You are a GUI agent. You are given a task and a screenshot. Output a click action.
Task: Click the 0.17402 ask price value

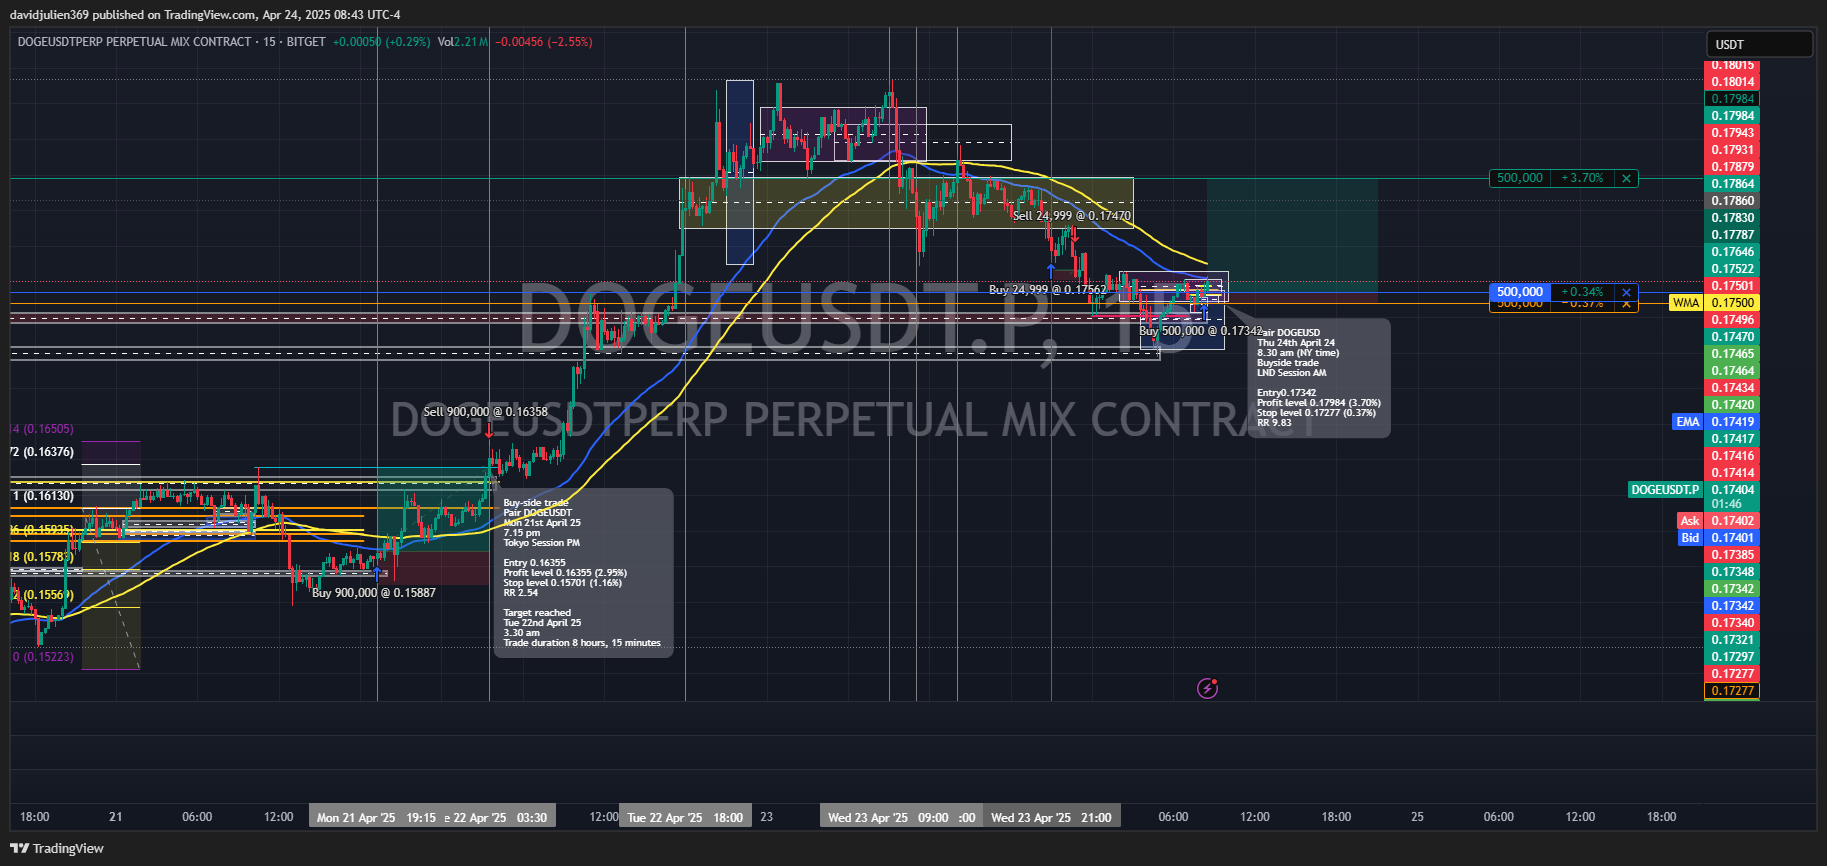[x=1732, y=521]
